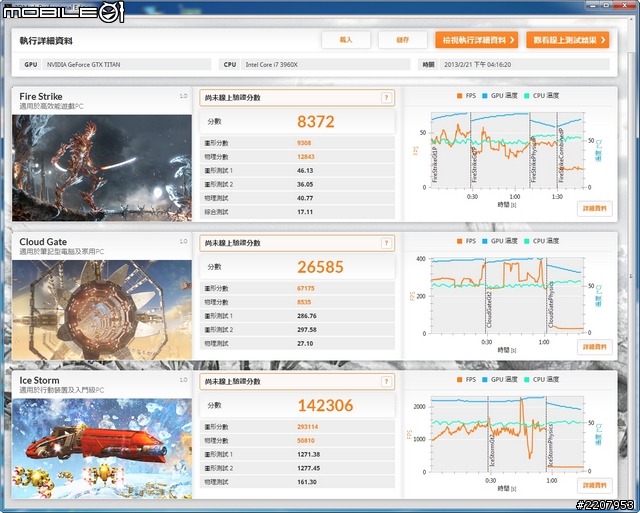This screenshot has height=513, width=640.
Task: Click the Cloud Gate preview thumbnail
Action: tap(102, 310)
